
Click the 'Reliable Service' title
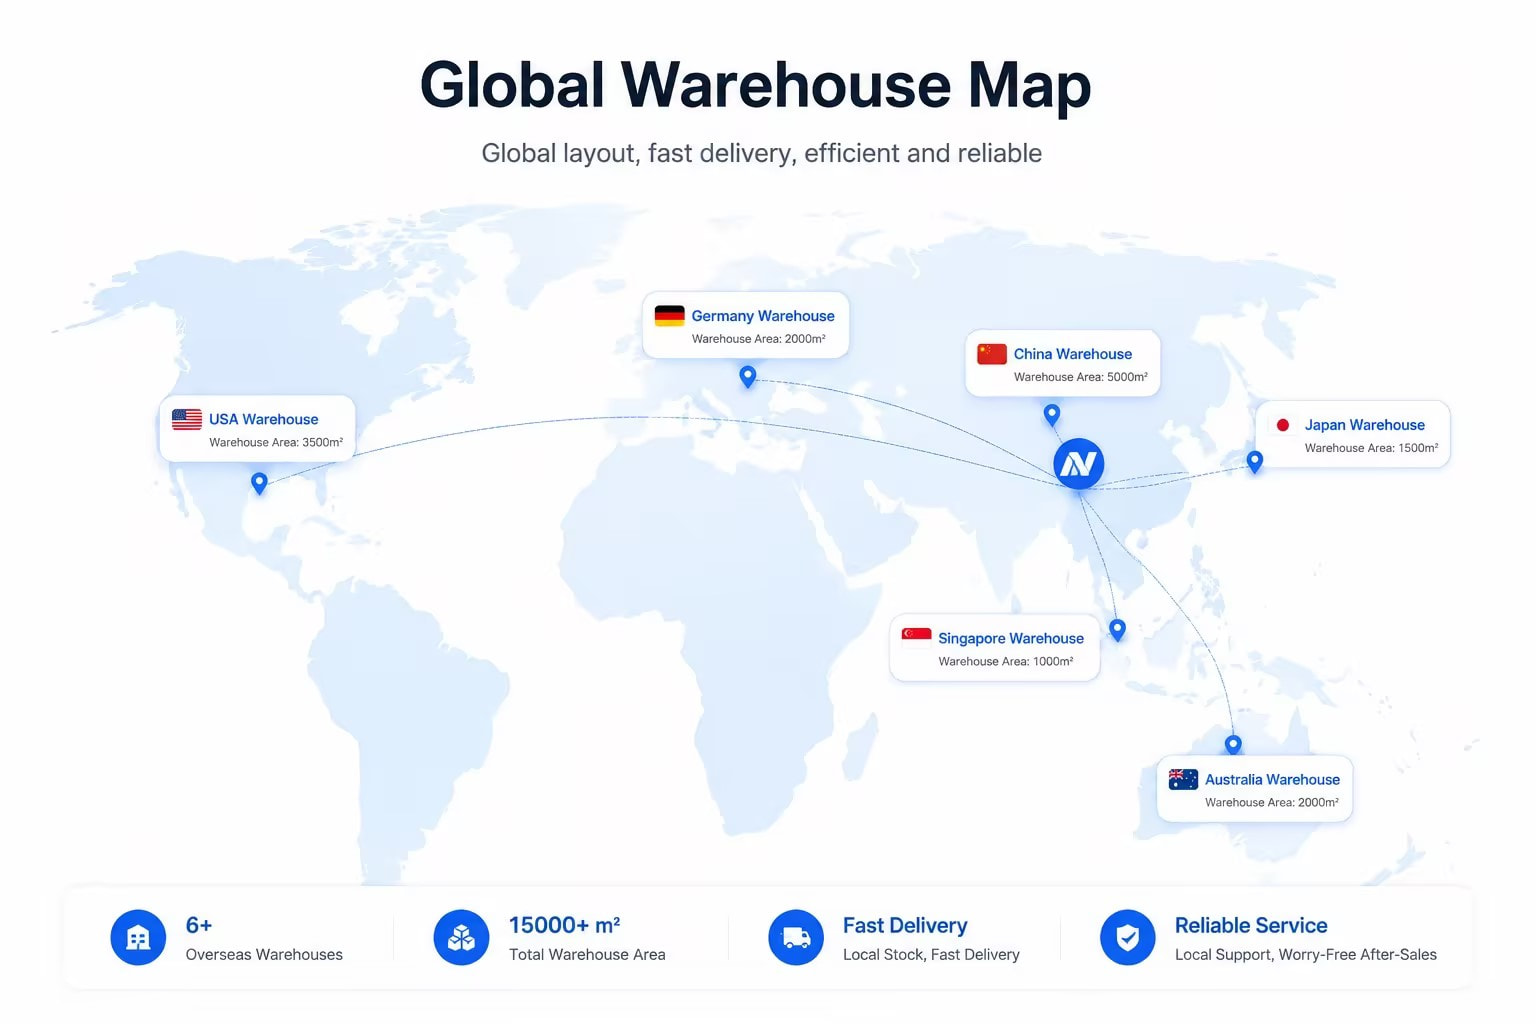(x=1251, y=925)
